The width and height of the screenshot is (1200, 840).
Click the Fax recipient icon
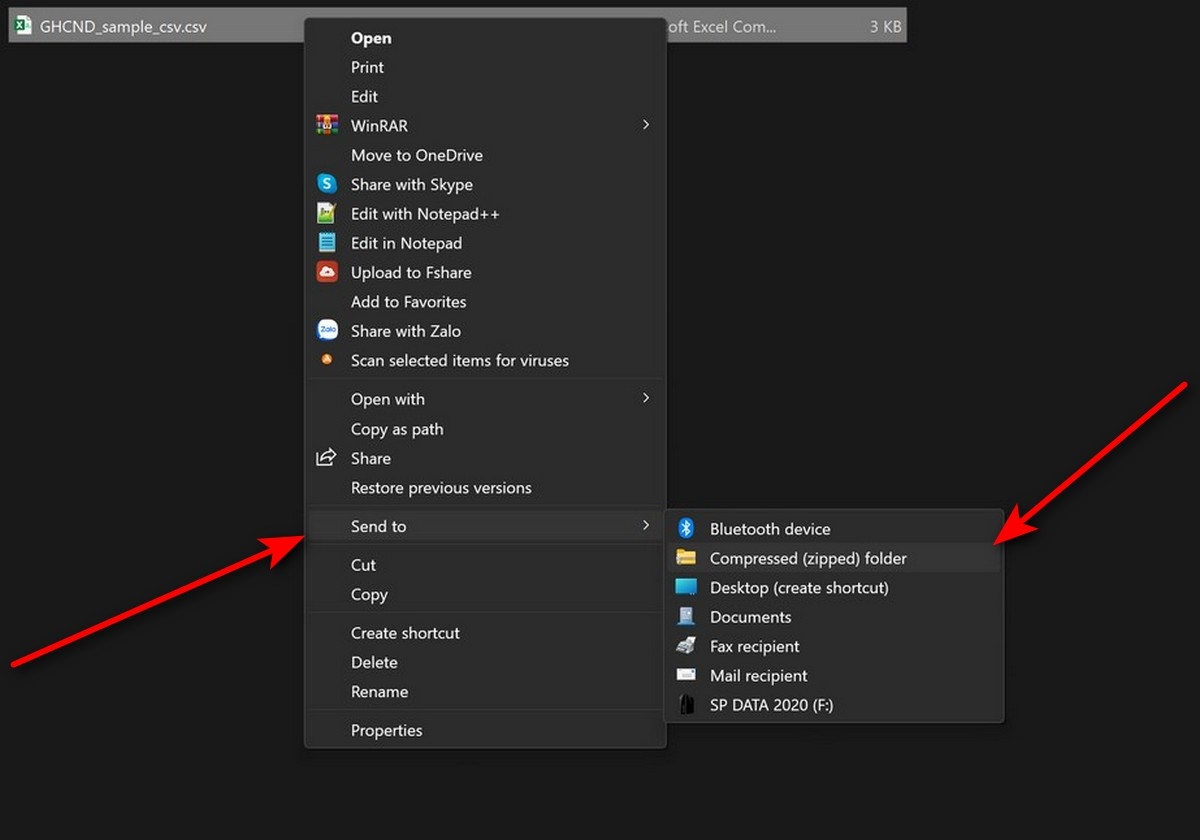click(x=686, y=646)
